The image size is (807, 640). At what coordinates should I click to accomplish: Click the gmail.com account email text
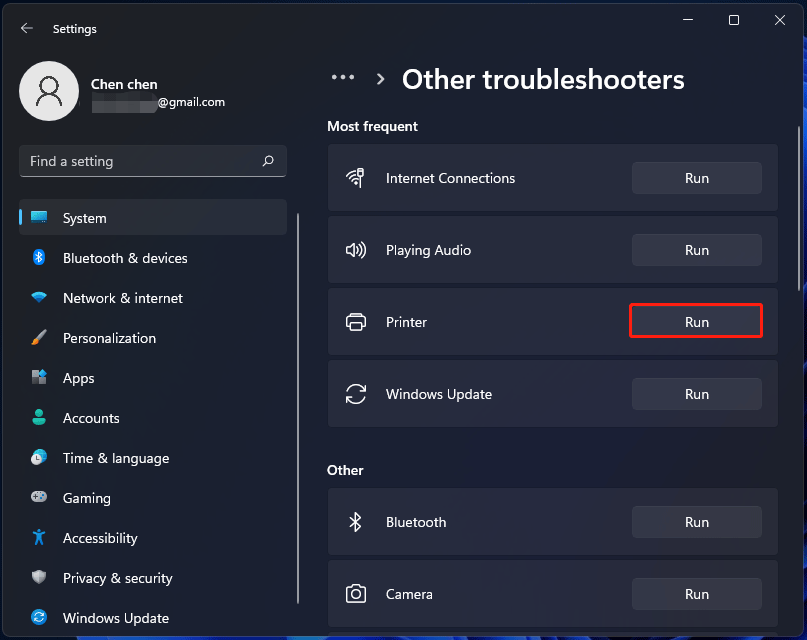tap(191, 102)
